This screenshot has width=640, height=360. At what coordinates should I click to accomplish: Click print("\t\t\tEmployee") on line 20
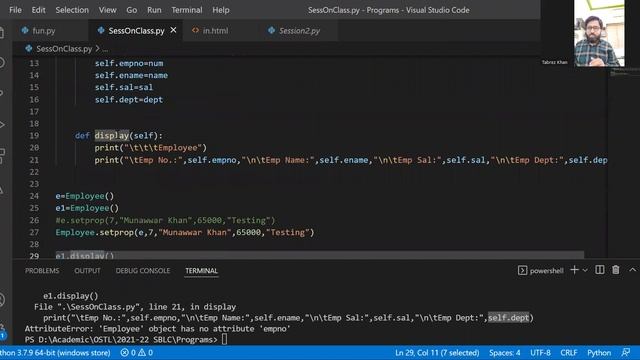pyautogui.click(x=151, y=148)
